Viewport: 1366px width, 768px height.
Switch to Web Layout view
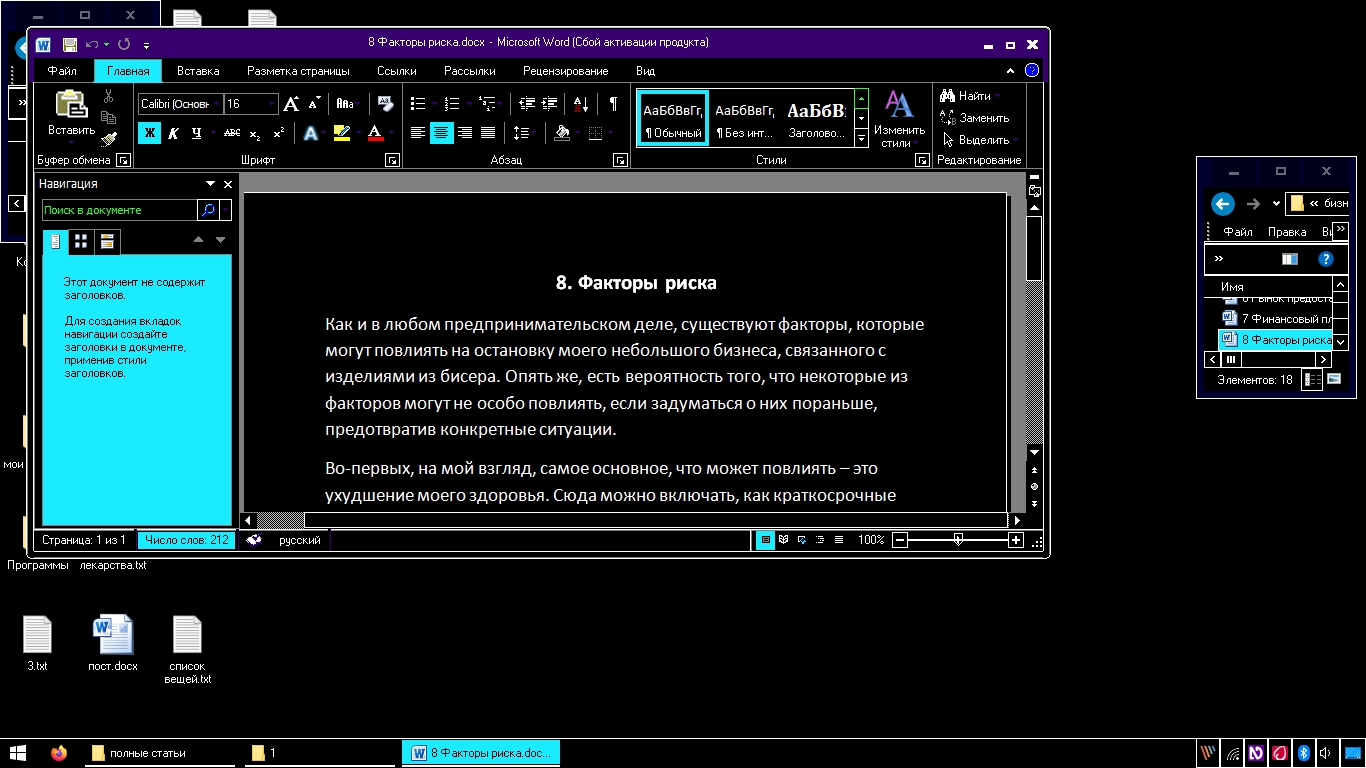[x=802, y=540]
